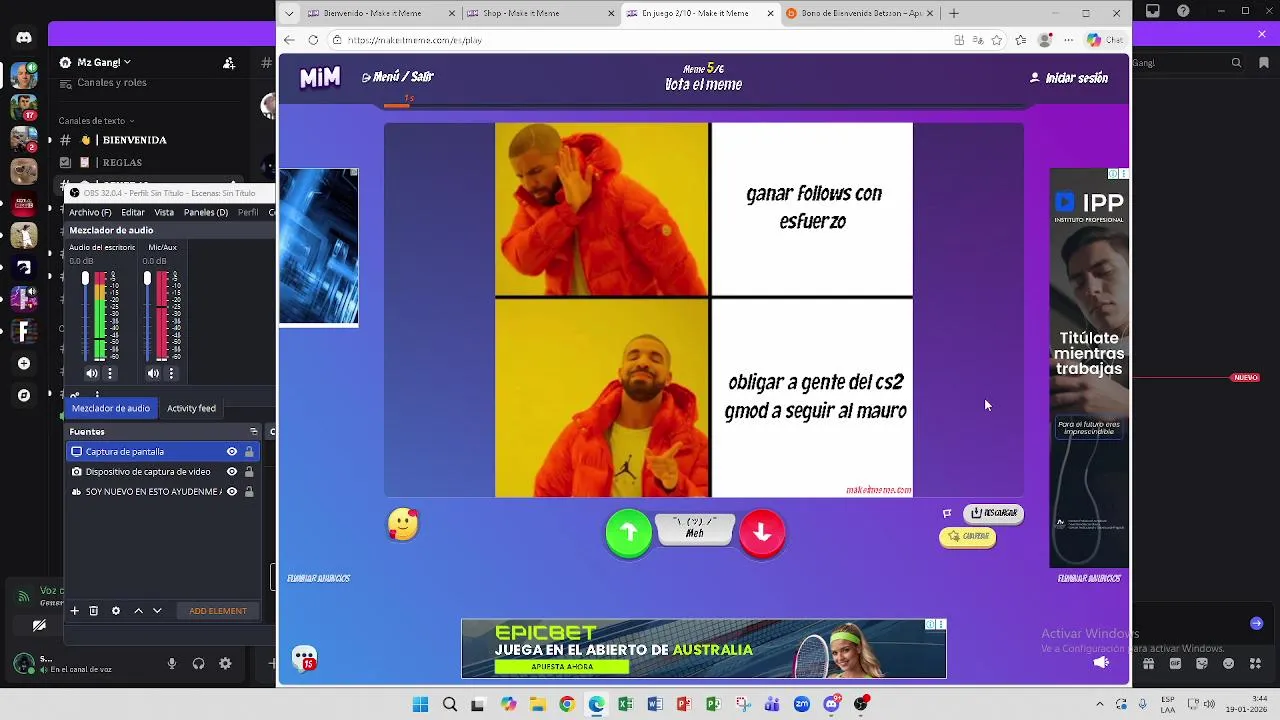Open Copilot Chat in browser toolbar
Screen dimensions: 1280x720
pos(1106,40)
